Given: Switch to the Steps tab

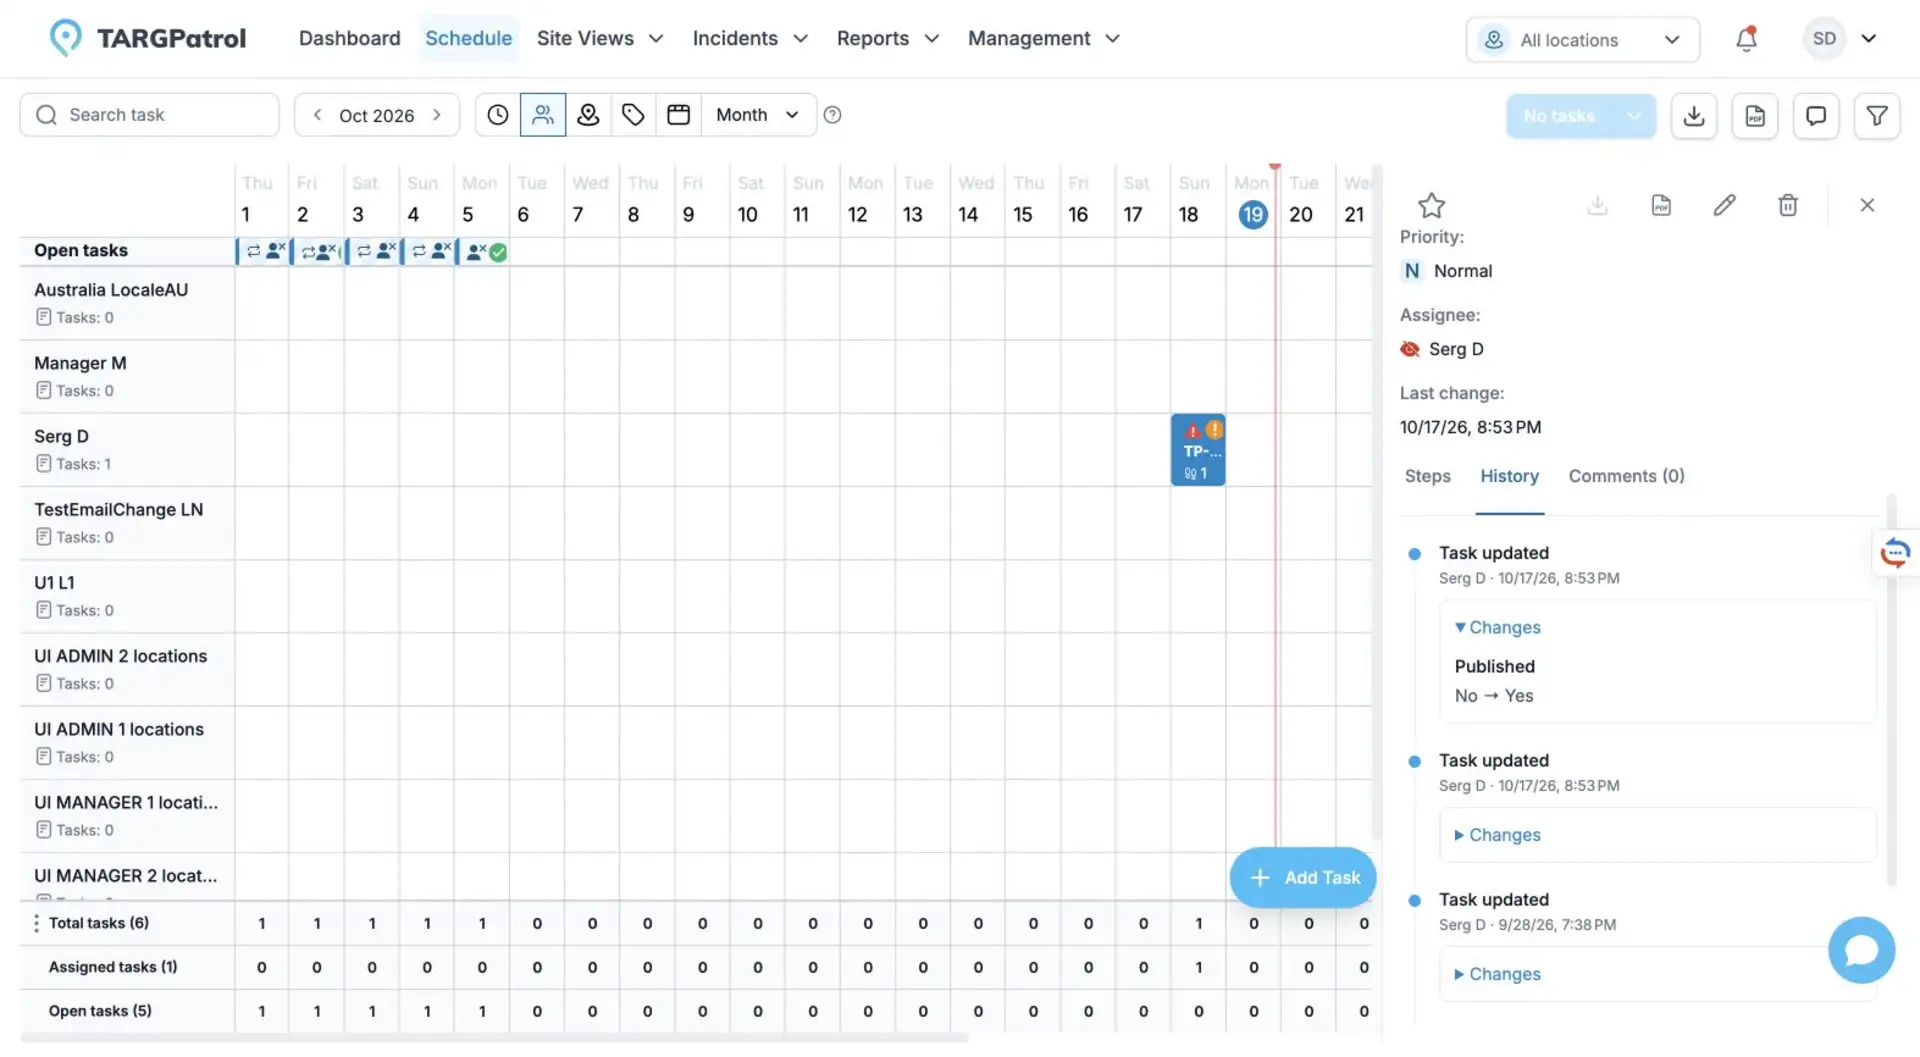Looking at the screenshot, I should coord(1427,476).
